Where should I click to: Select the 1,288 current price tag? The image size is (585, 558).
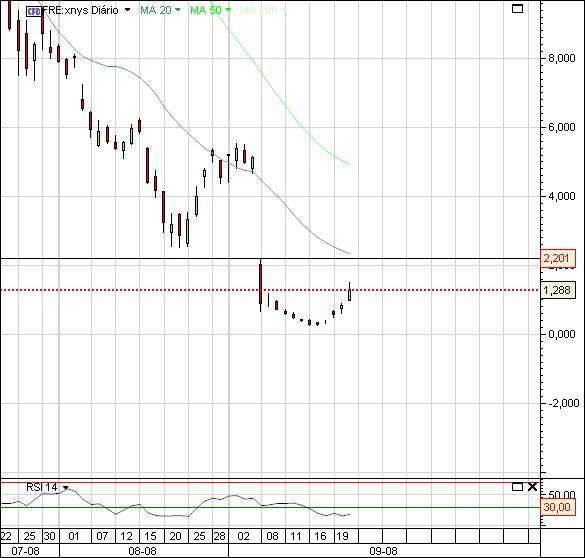[558, 290]
